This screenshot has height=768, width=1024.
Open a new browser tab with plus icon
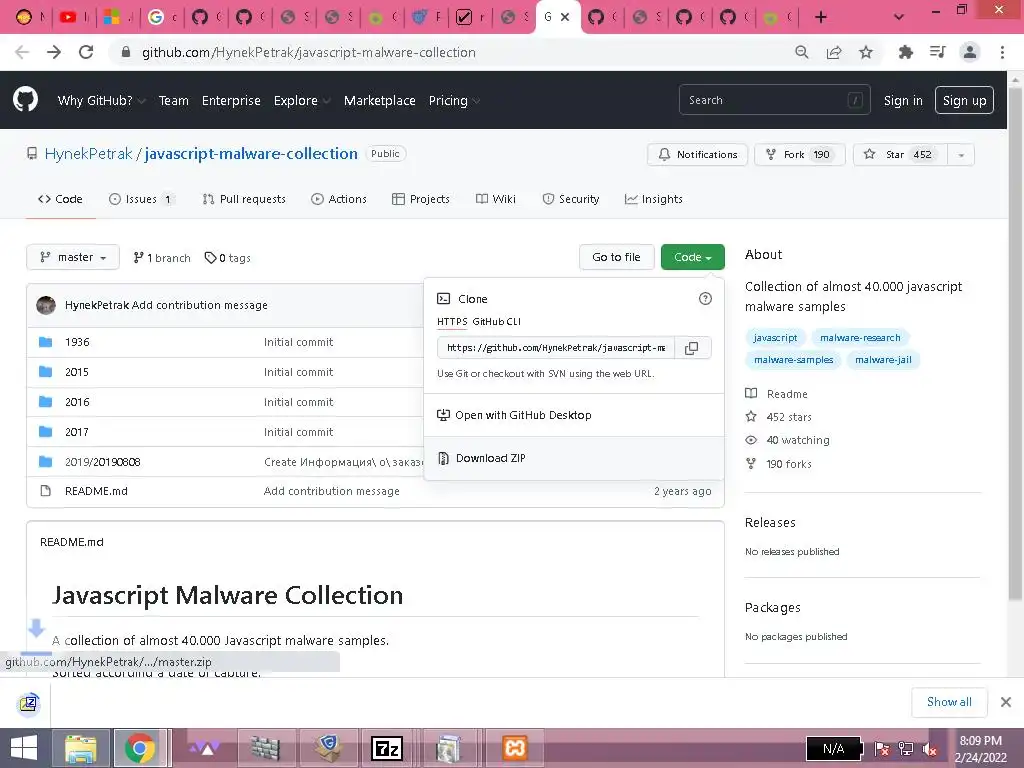(x=821, y=17)
